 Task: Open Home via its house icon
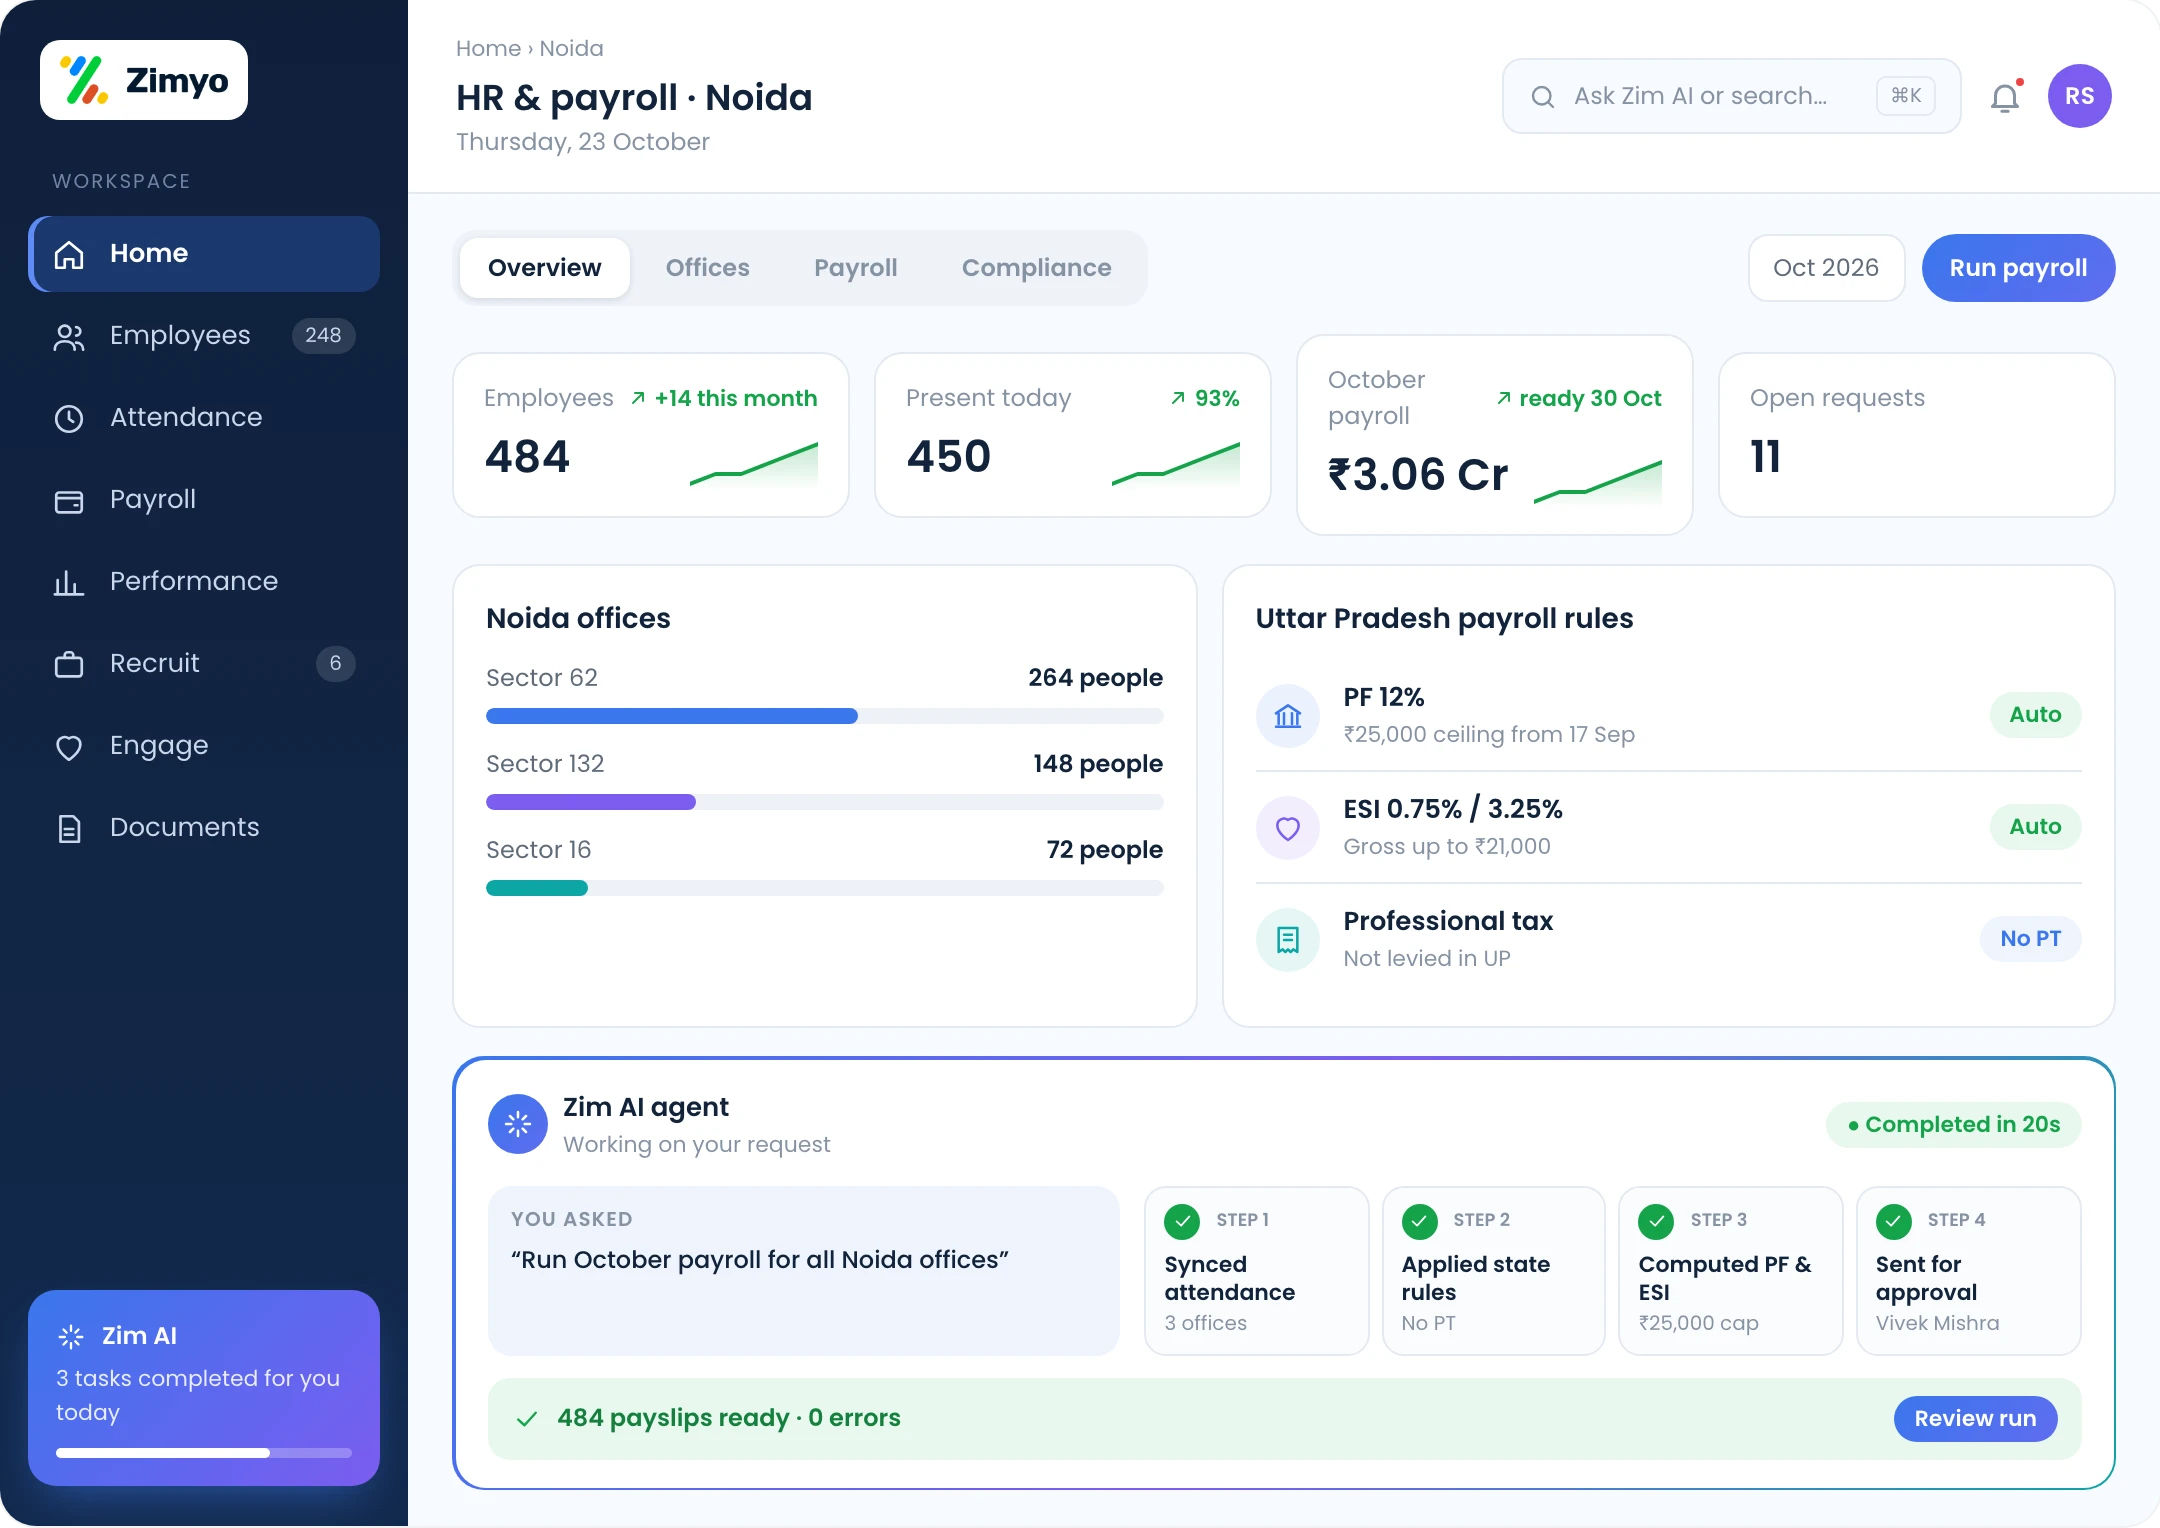[x=69, y=254]
